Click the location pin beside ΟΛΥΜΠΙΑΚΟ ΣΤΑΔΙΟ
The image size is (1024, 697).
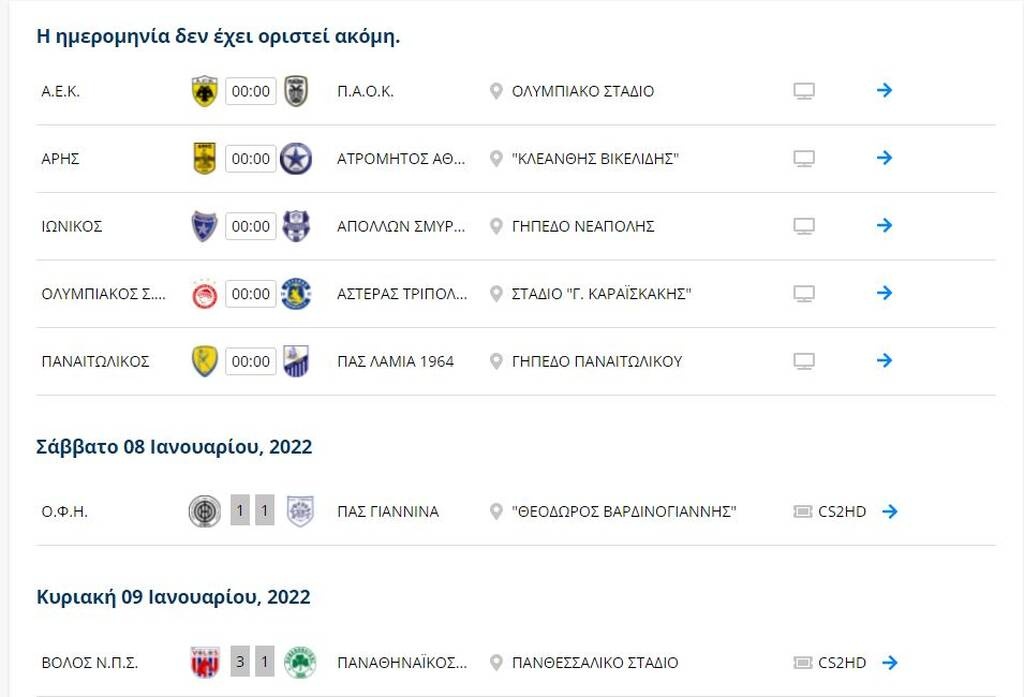tap(495, 90)
